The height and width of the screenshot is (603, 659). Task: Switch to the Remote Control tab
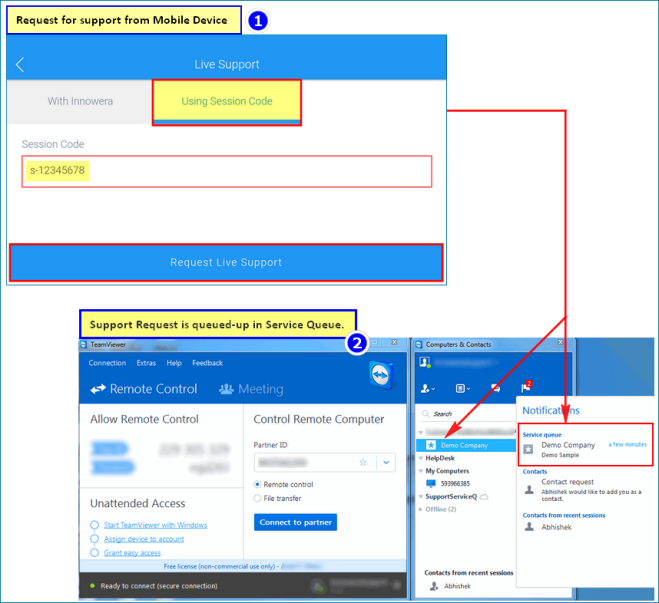144,389
